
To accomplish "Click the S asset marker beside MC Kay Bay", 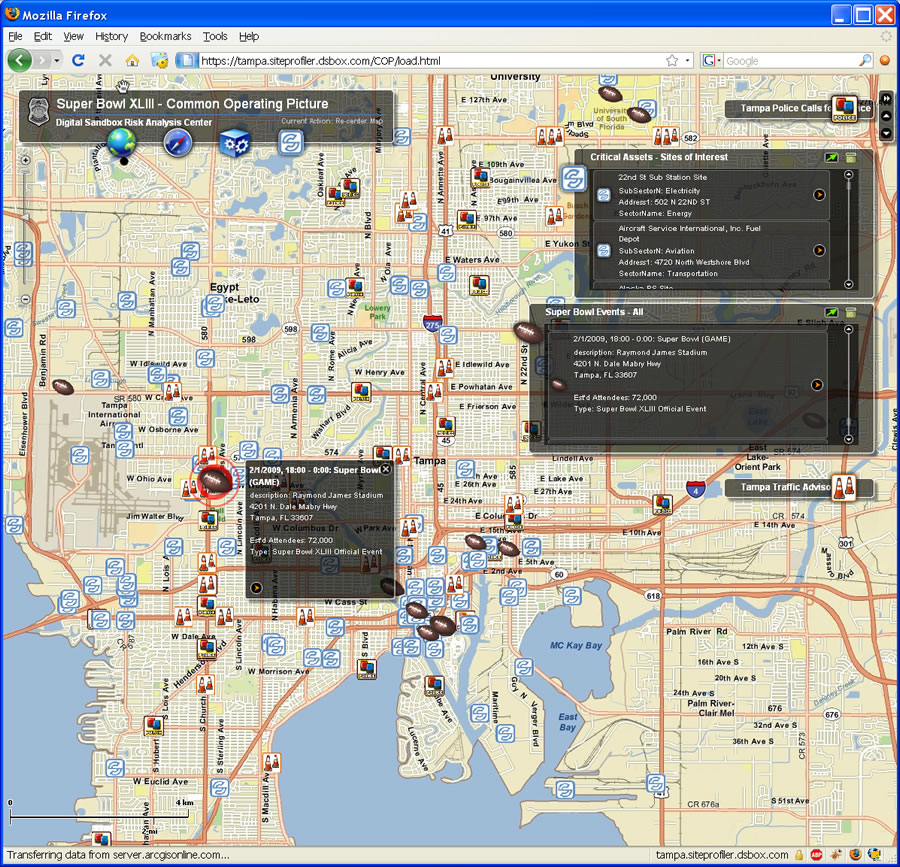I will (571, 596).
